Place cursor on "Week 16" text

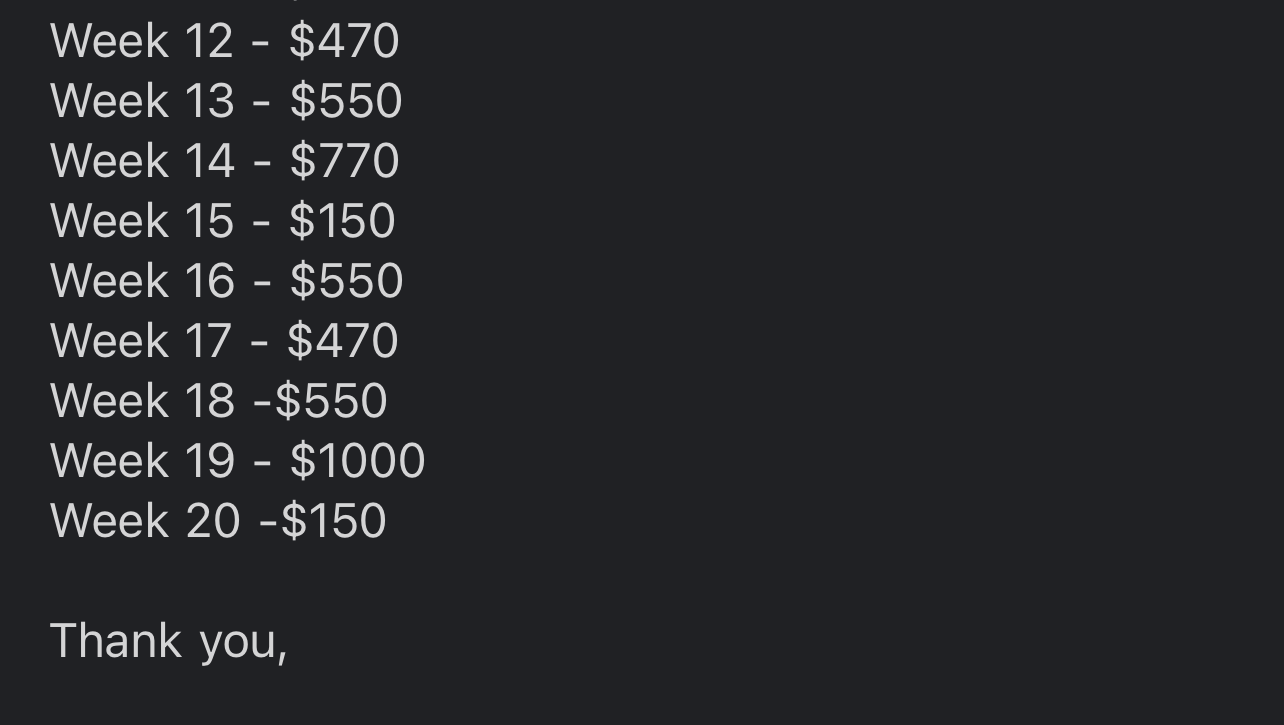[141, 282]
